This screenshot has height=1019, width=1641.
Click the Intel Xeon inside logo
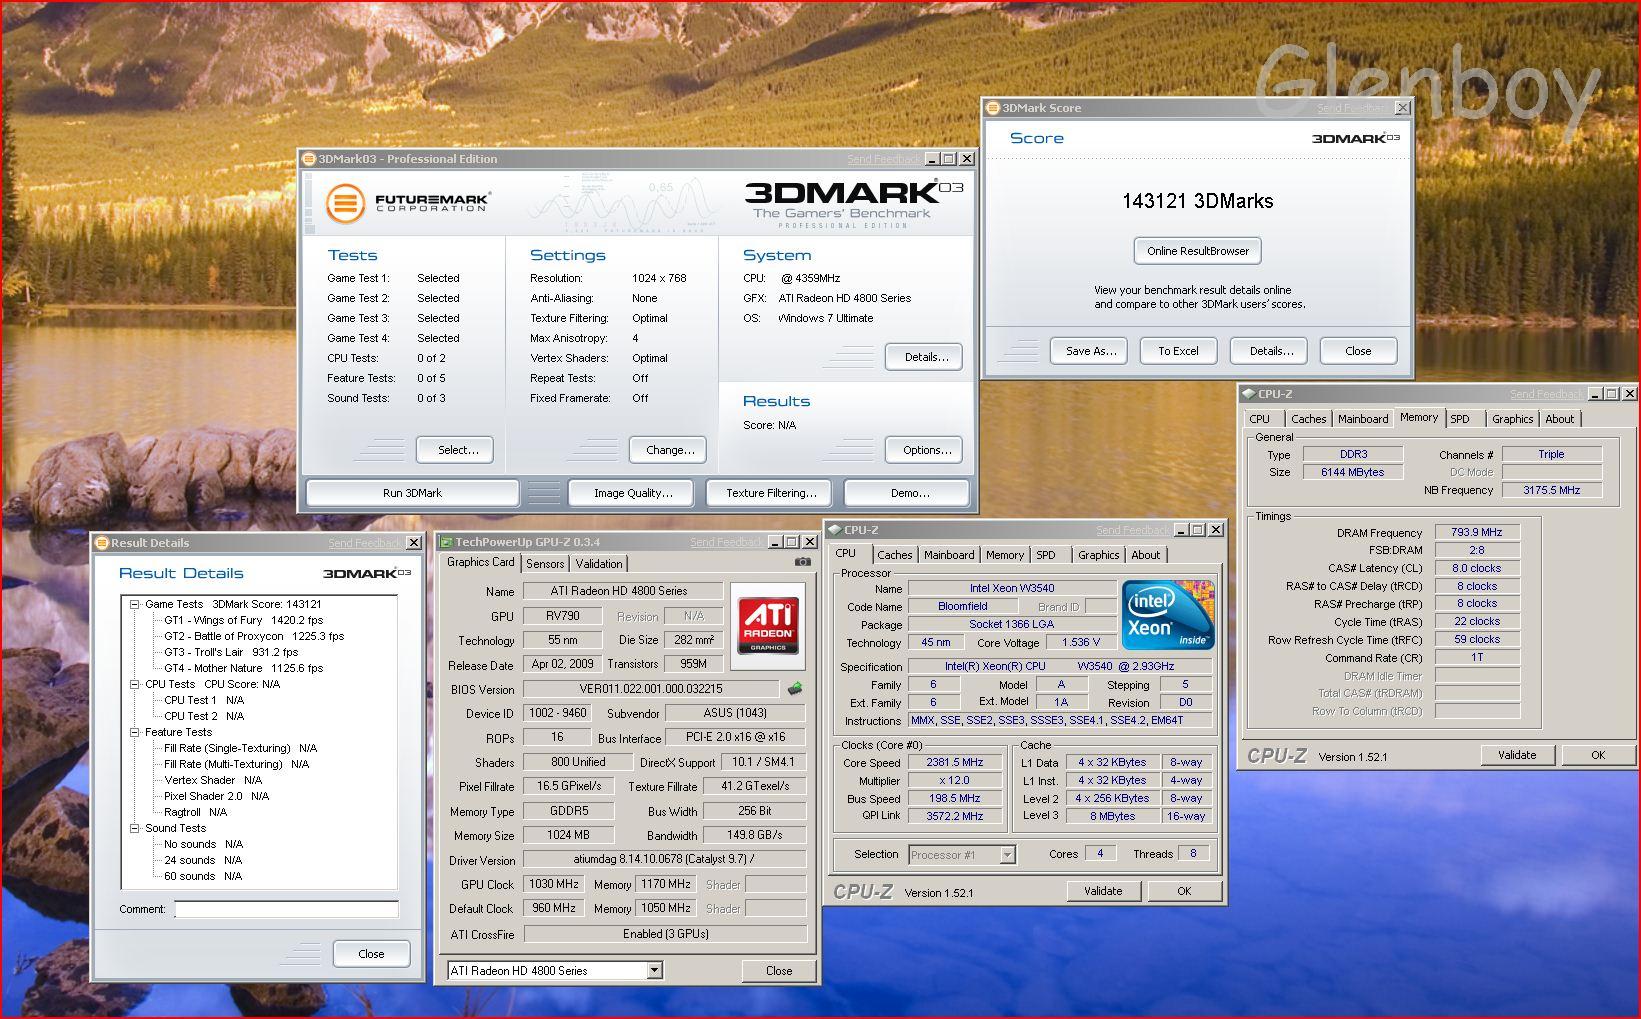coord(1167,613)
